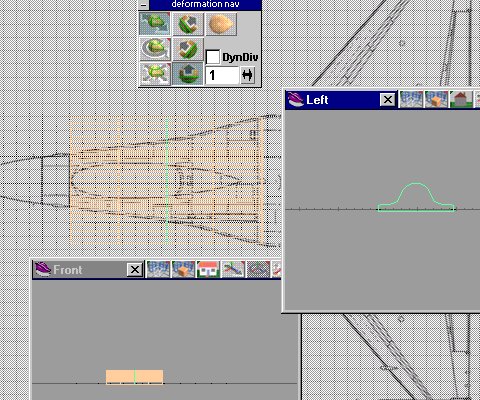Screen dimensions: 480x400
Task: Select the deform-move tool with crossed arrows
Action: point(155,24)
